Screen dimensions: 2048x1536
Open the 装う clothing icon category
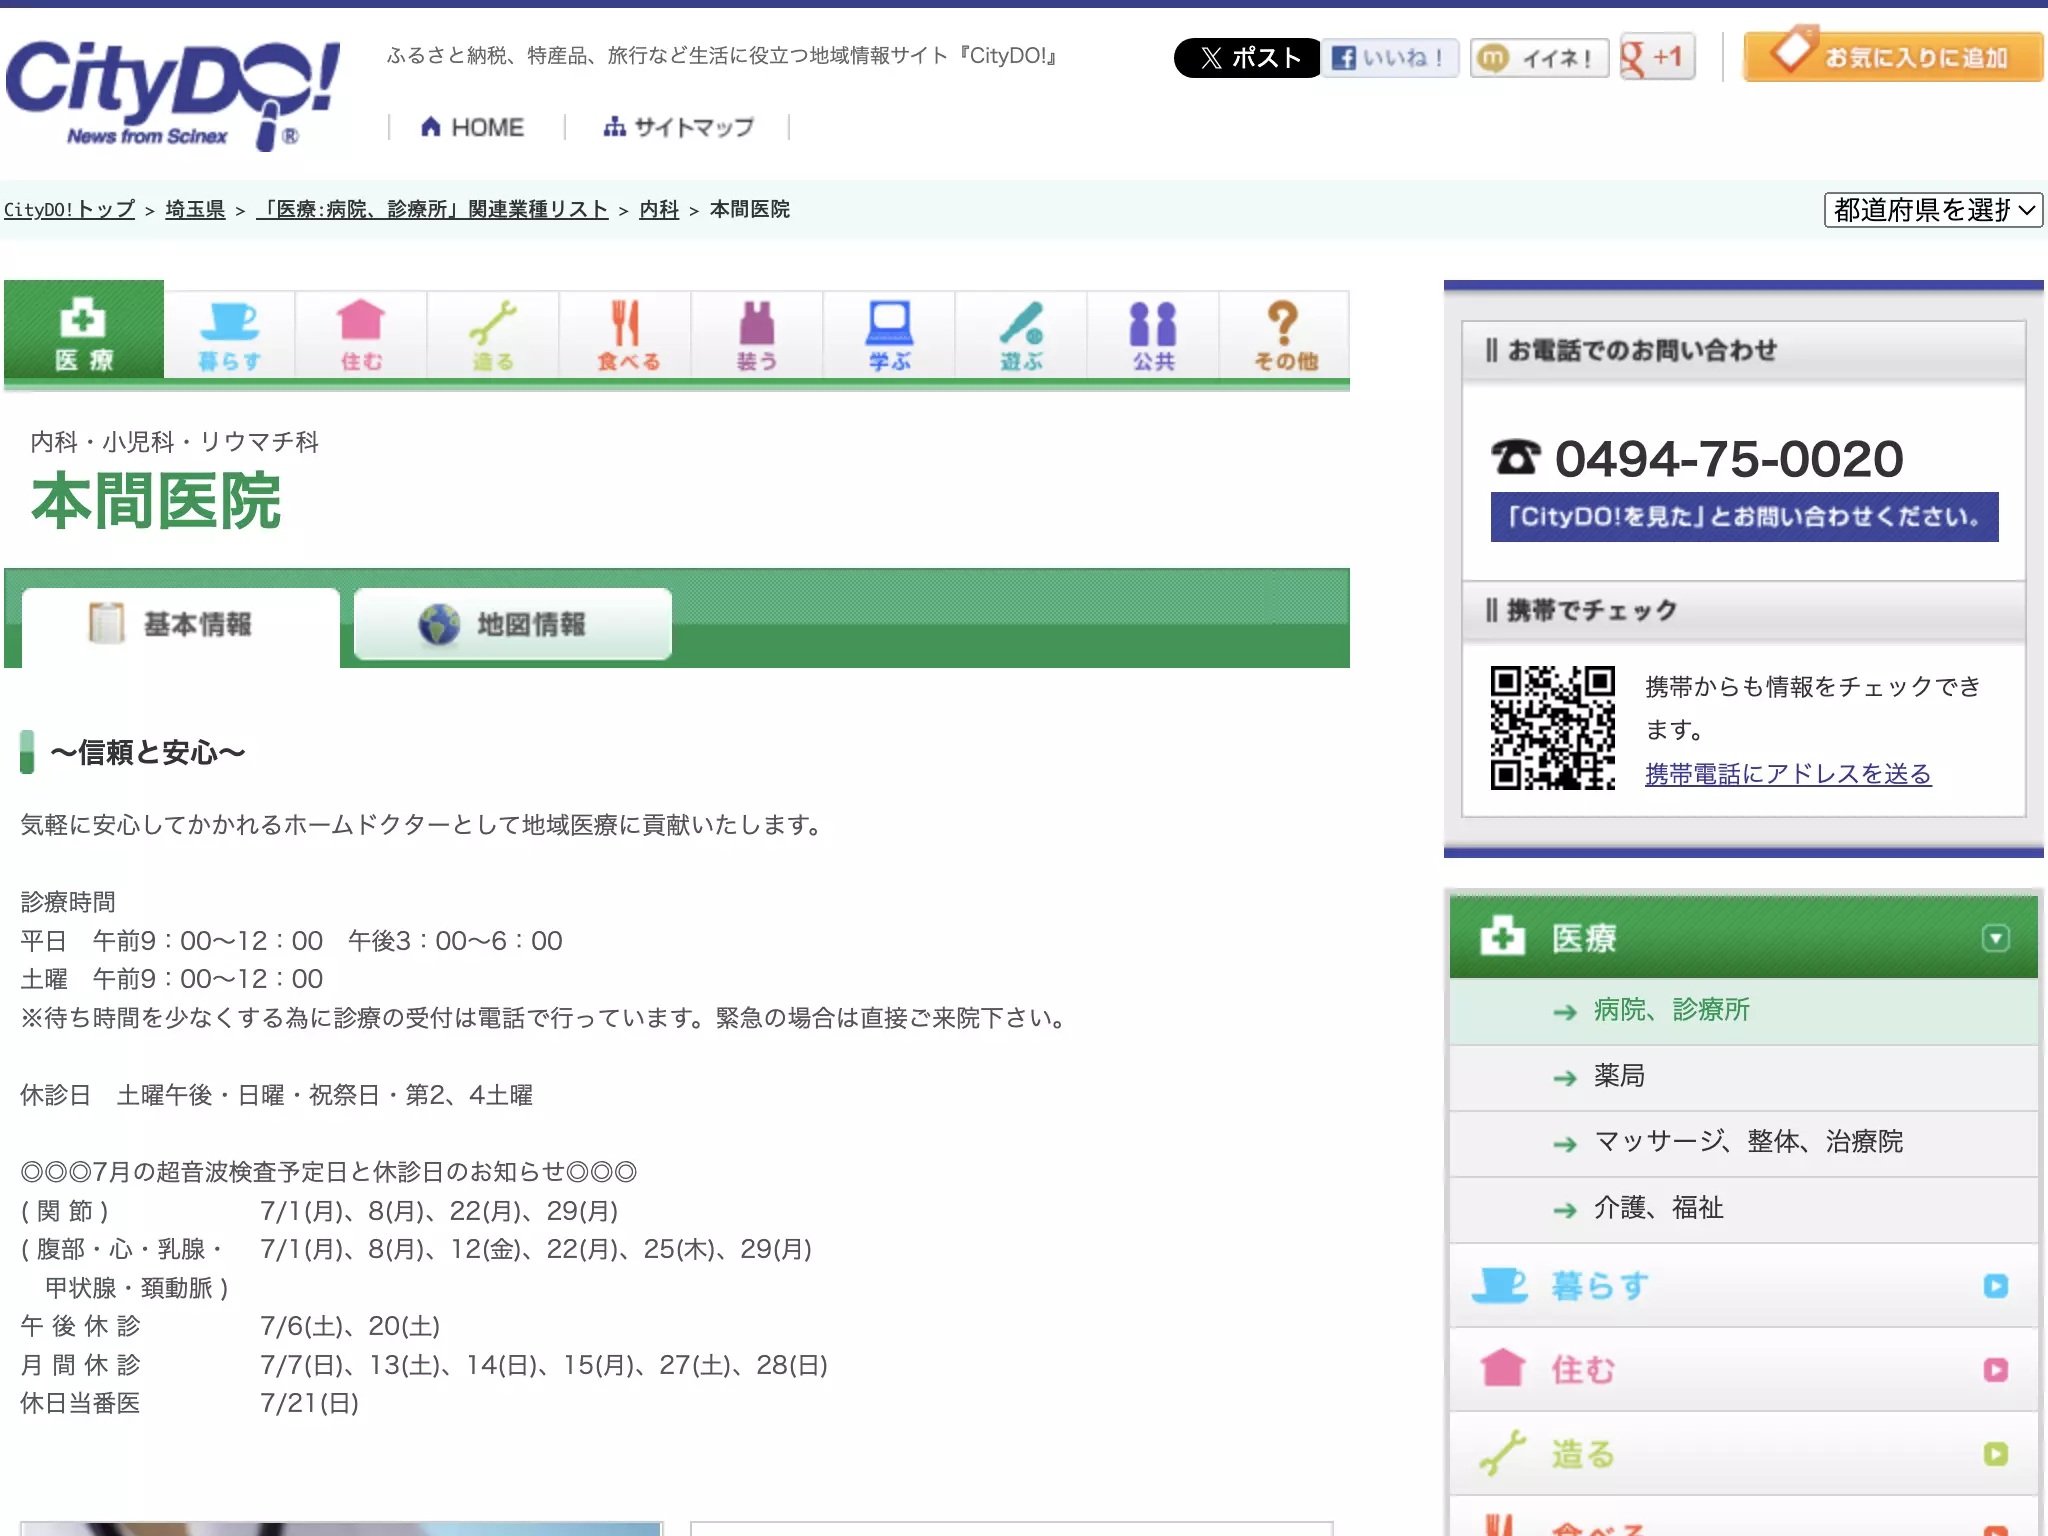pos(757,336)
